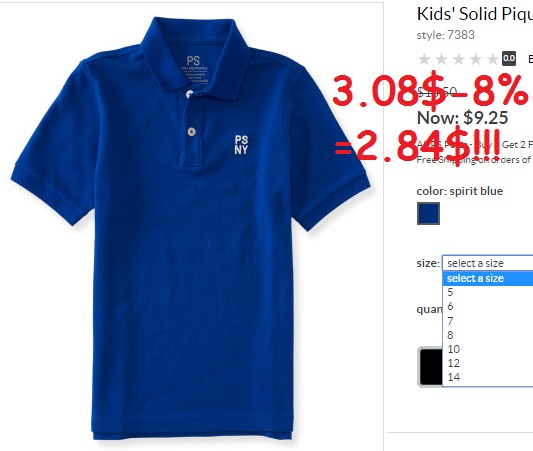
Task: Click the third rating star
Action: point(459,59)
